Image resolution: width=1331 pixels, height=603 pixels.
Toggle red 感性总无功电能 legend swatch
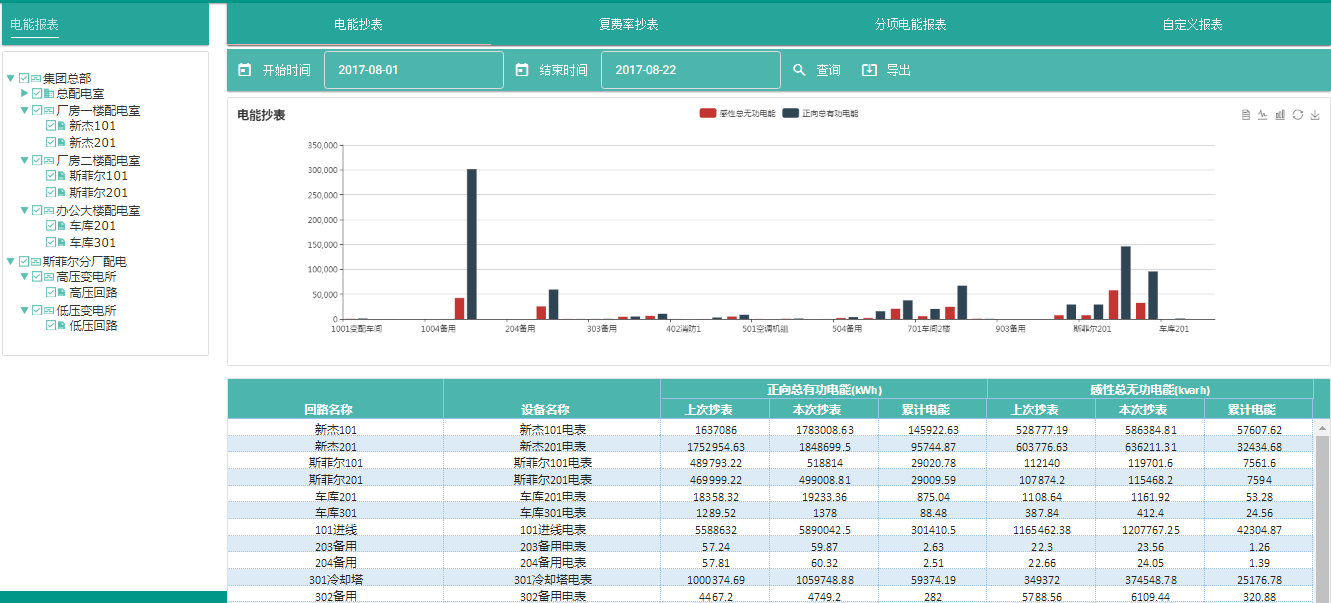(x=708, y=114)
